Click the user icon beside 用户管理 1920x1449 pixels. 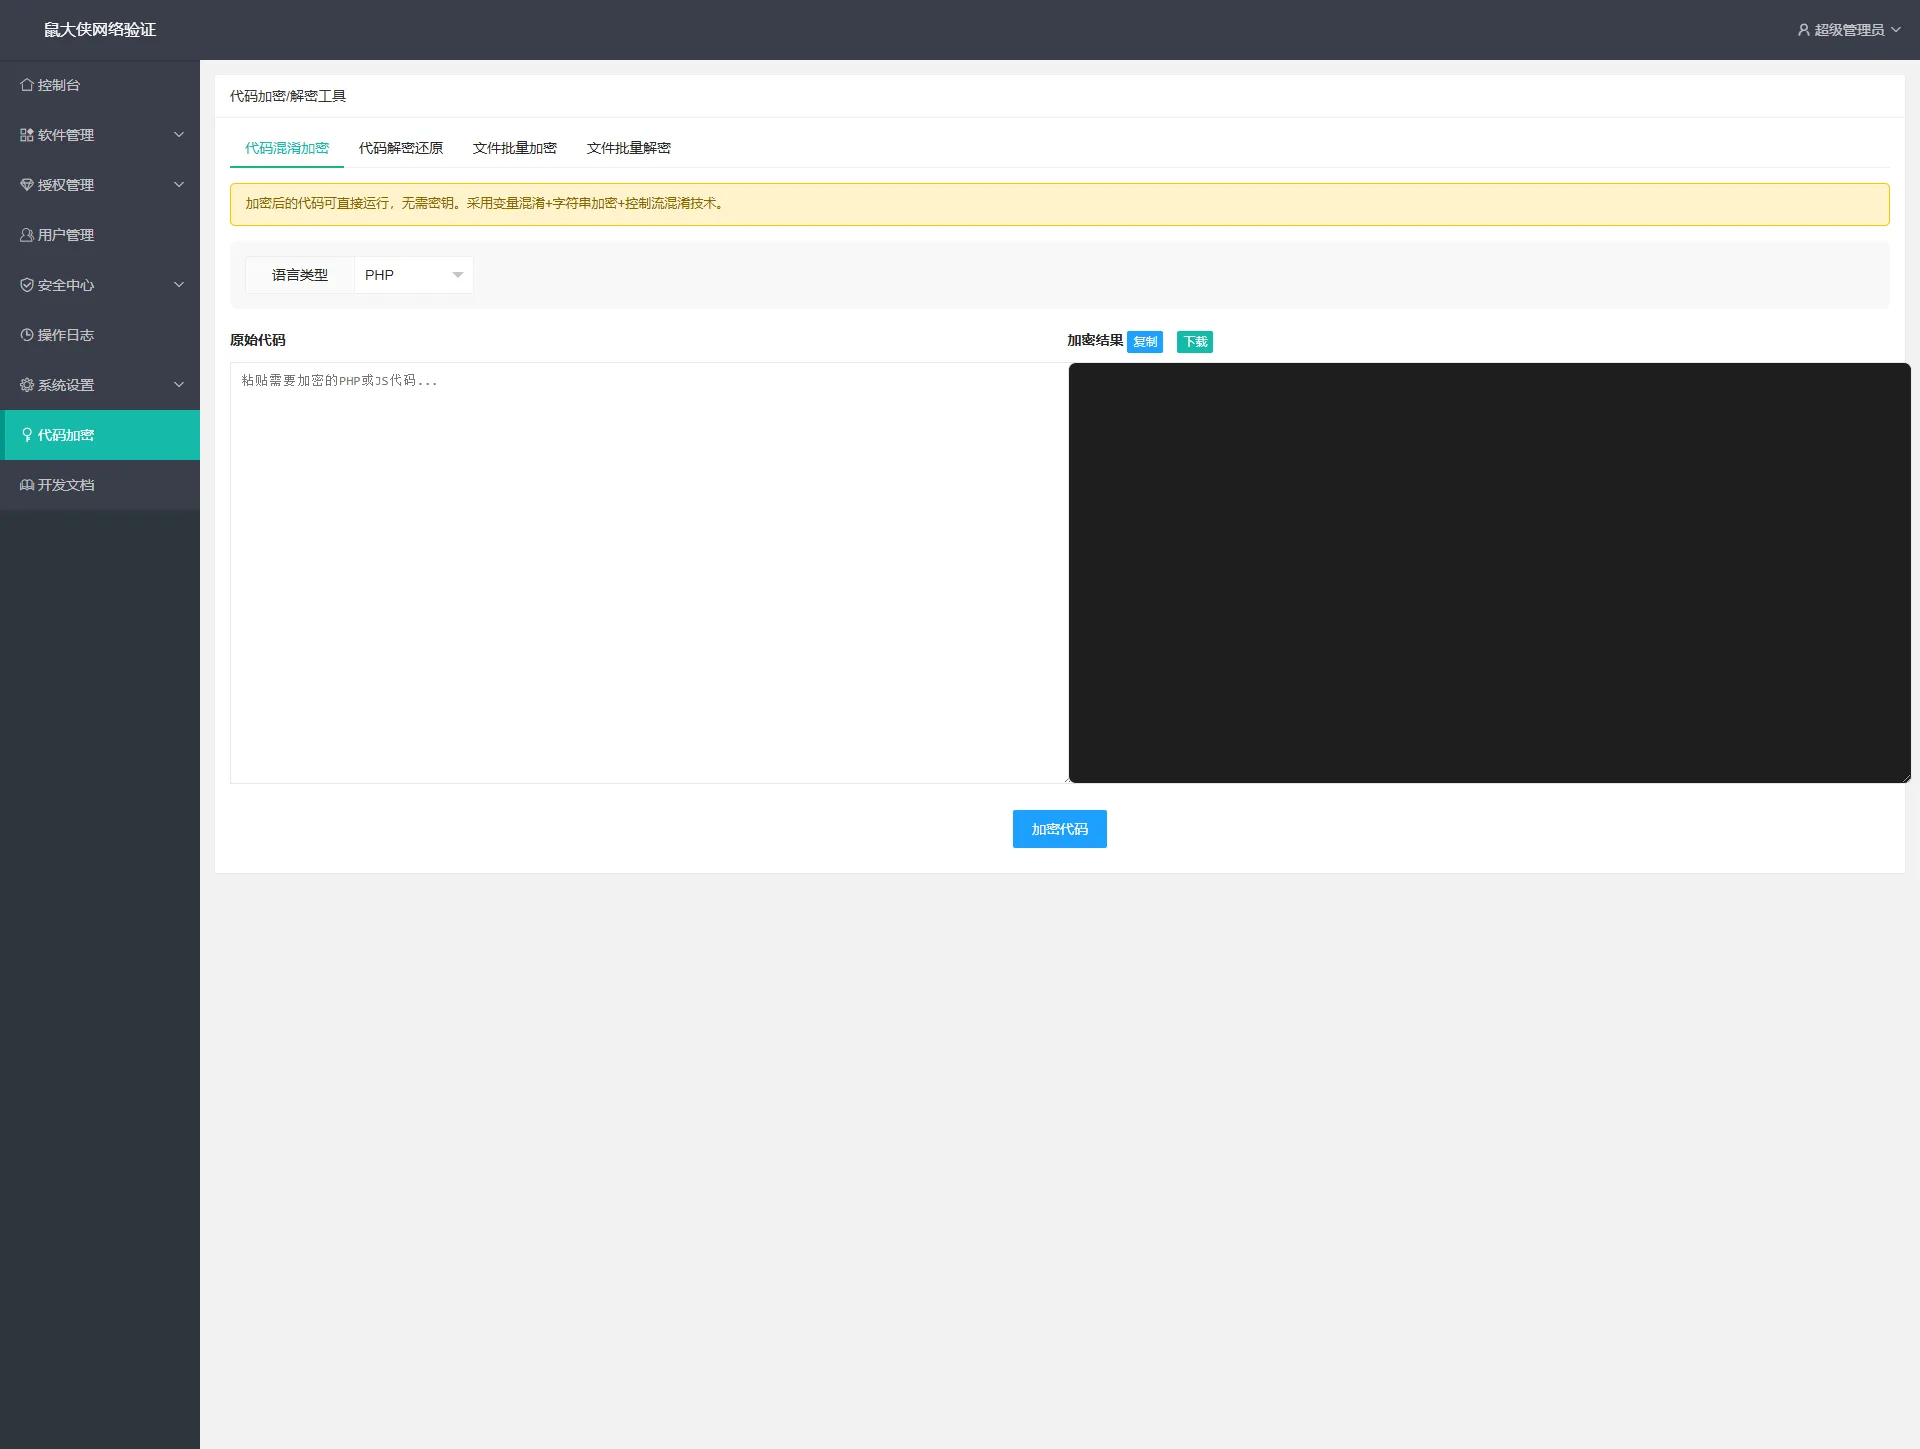[x=27, y=235]
